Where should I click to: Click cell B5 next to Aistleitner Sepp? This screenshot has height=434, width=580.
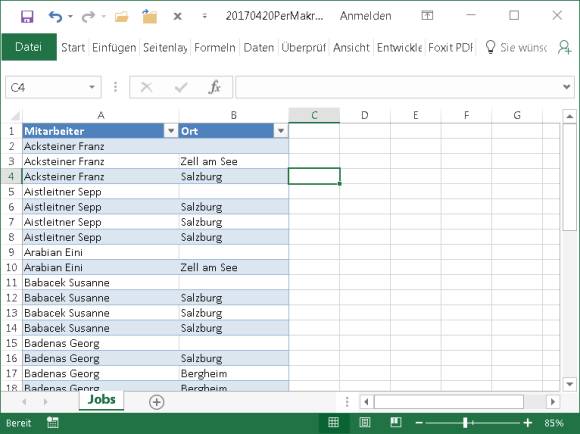[x=233, y=192]
